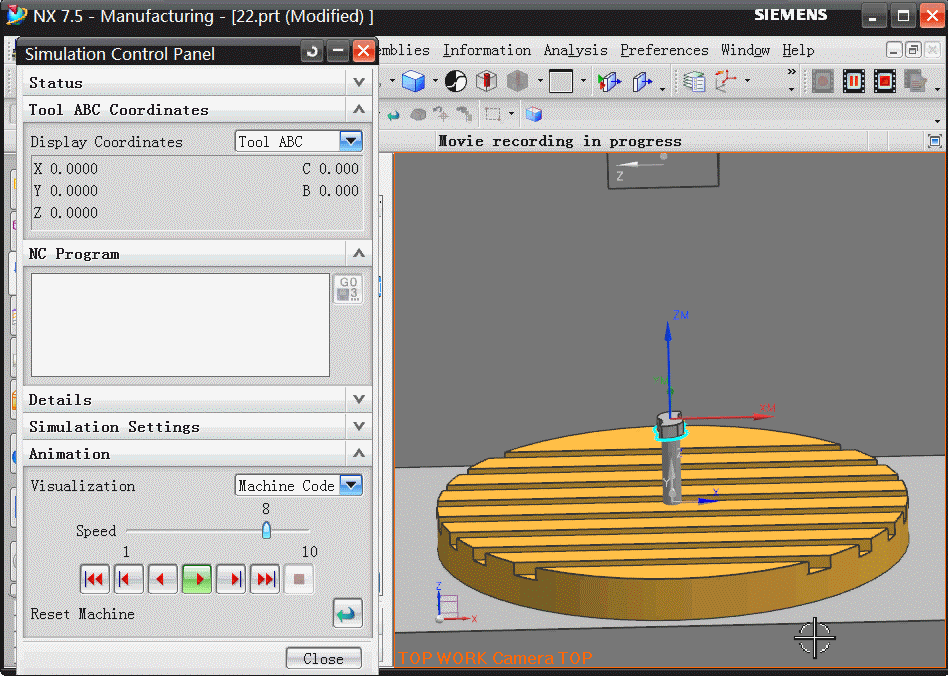Image resolution: width=950 pixels, height=678 pixels.
Task: Click the C 0.000 rotation value
Action: (330, 168)
